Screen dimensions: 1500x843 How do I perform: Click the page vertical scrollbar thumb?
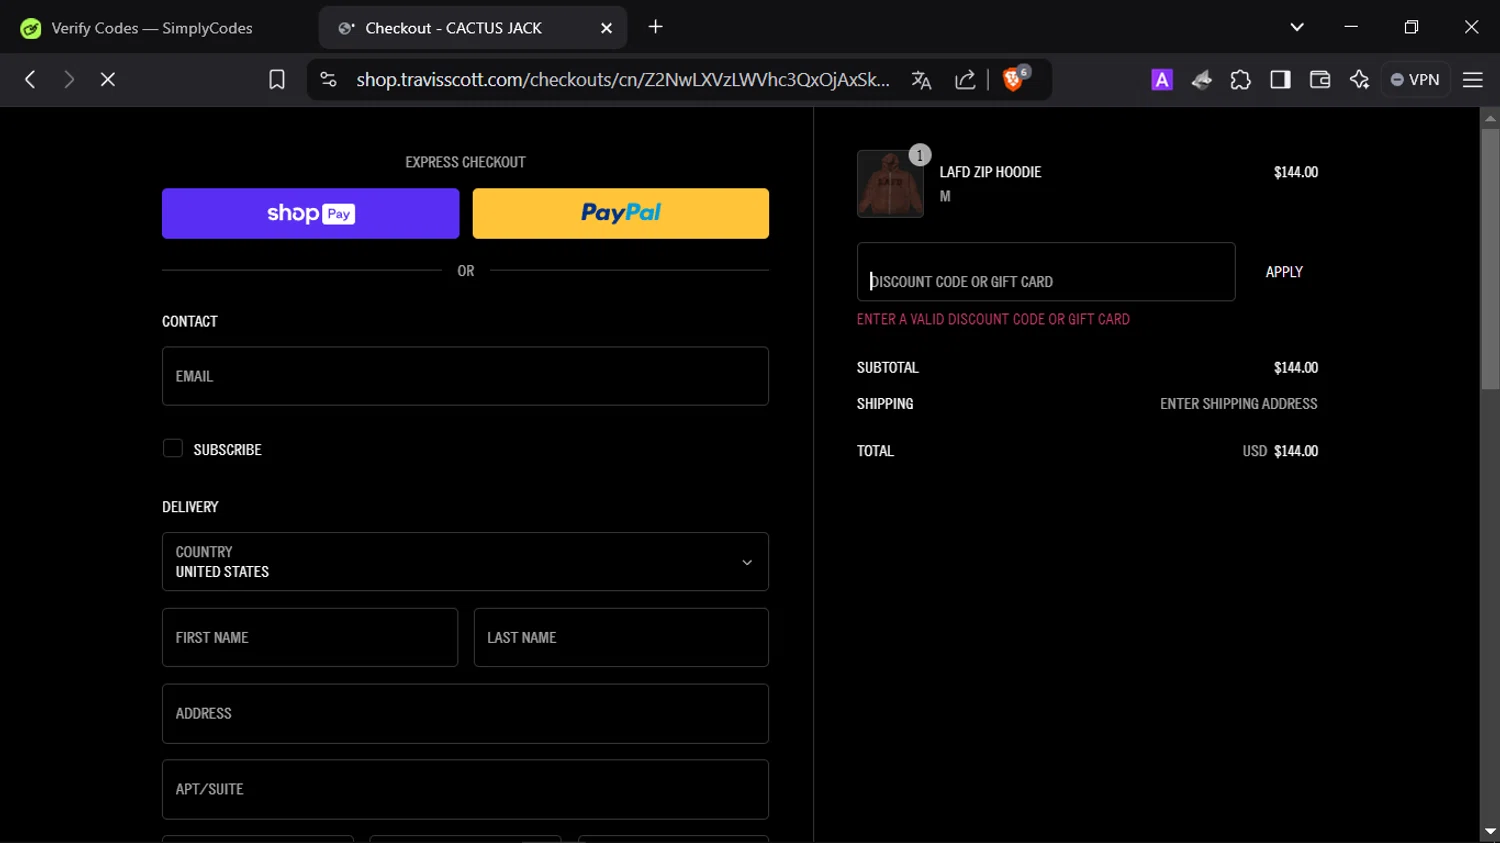click(1490, 258)
